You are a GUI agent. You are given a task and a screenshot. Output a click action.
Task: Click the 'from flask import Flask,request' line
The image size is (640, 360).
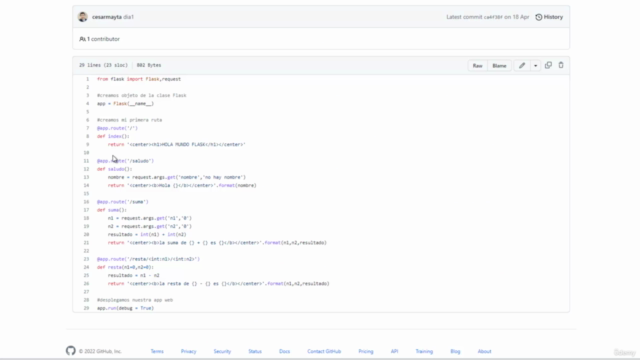coord(139,79)
